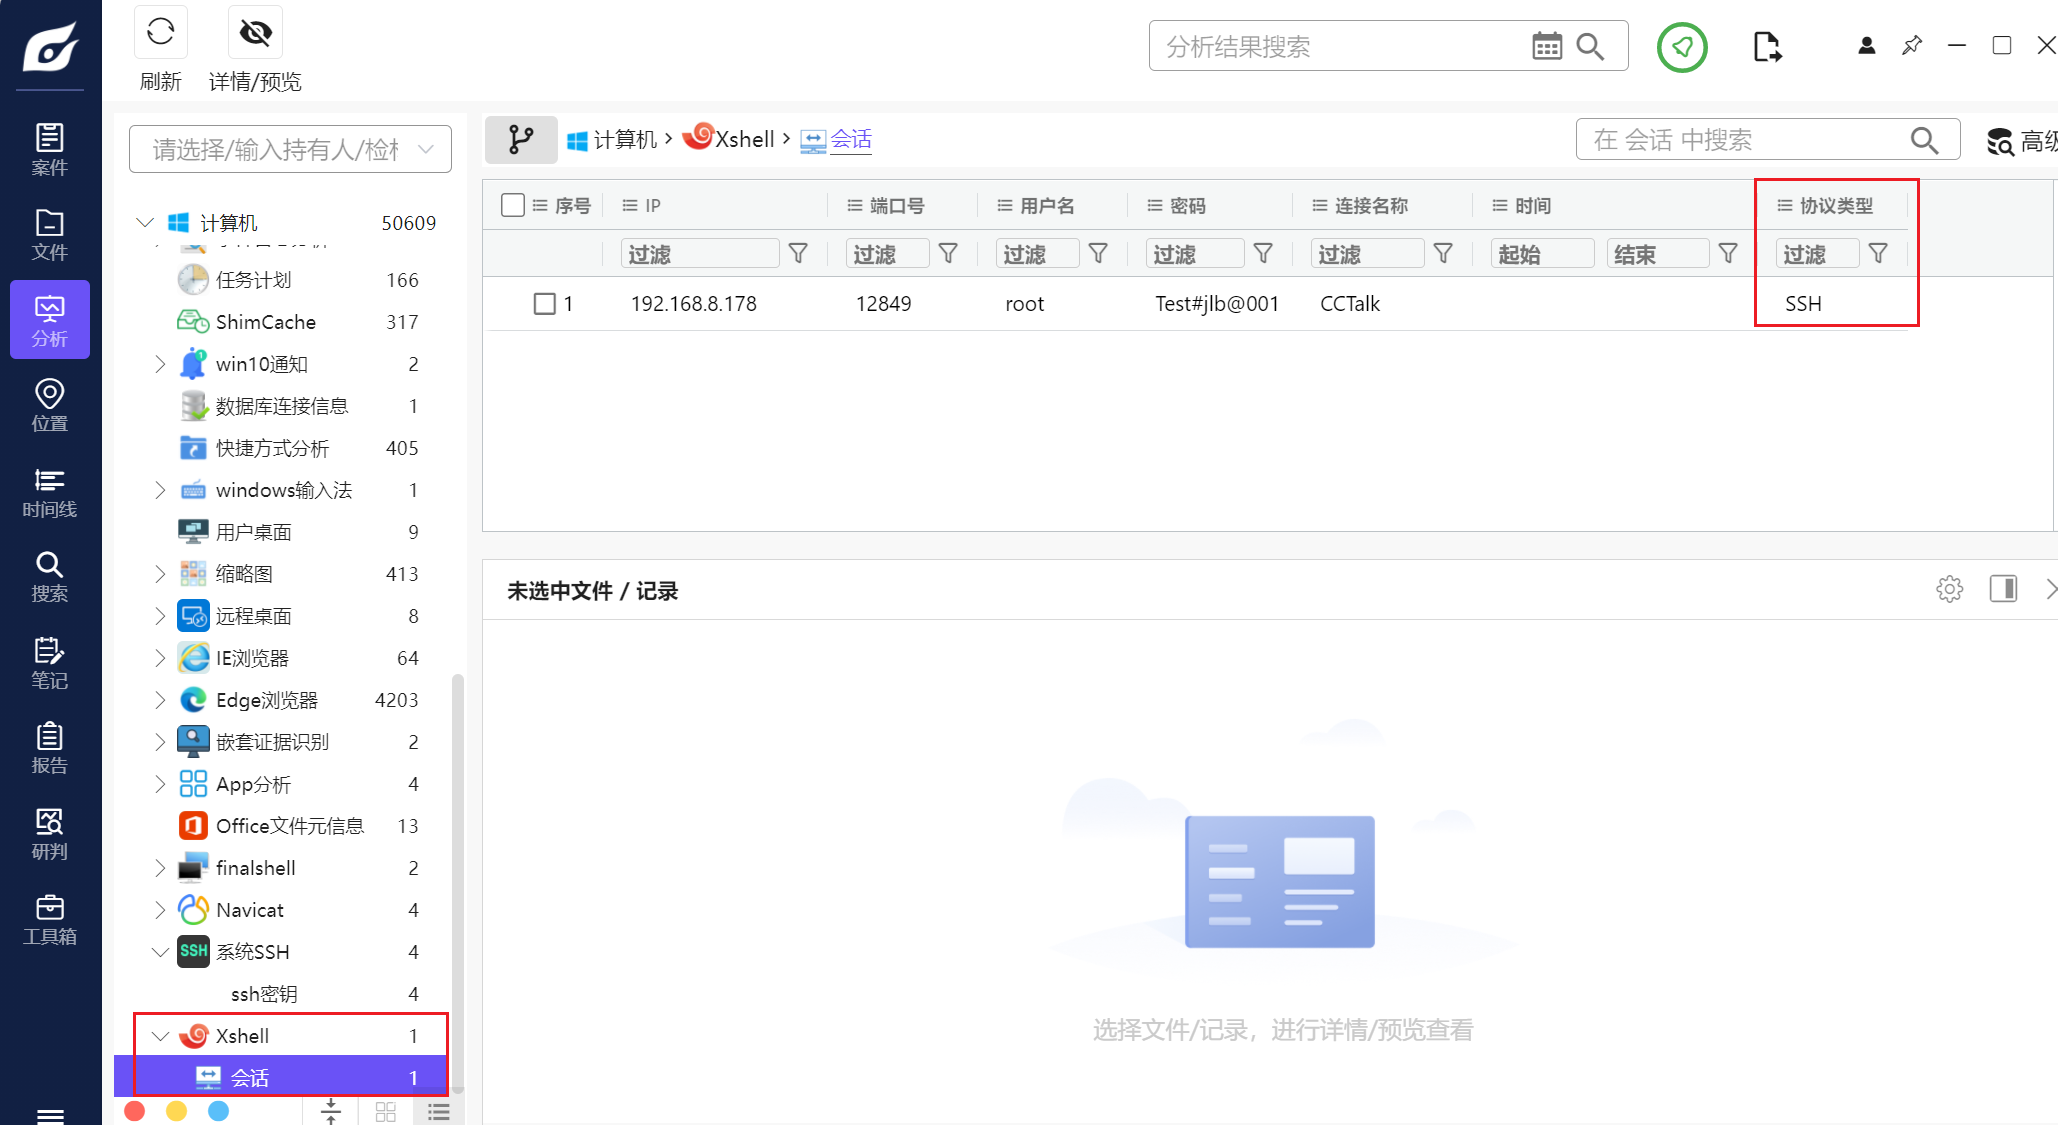
Task: Check the checkbox for row 1
Action: tap(544, 303)
